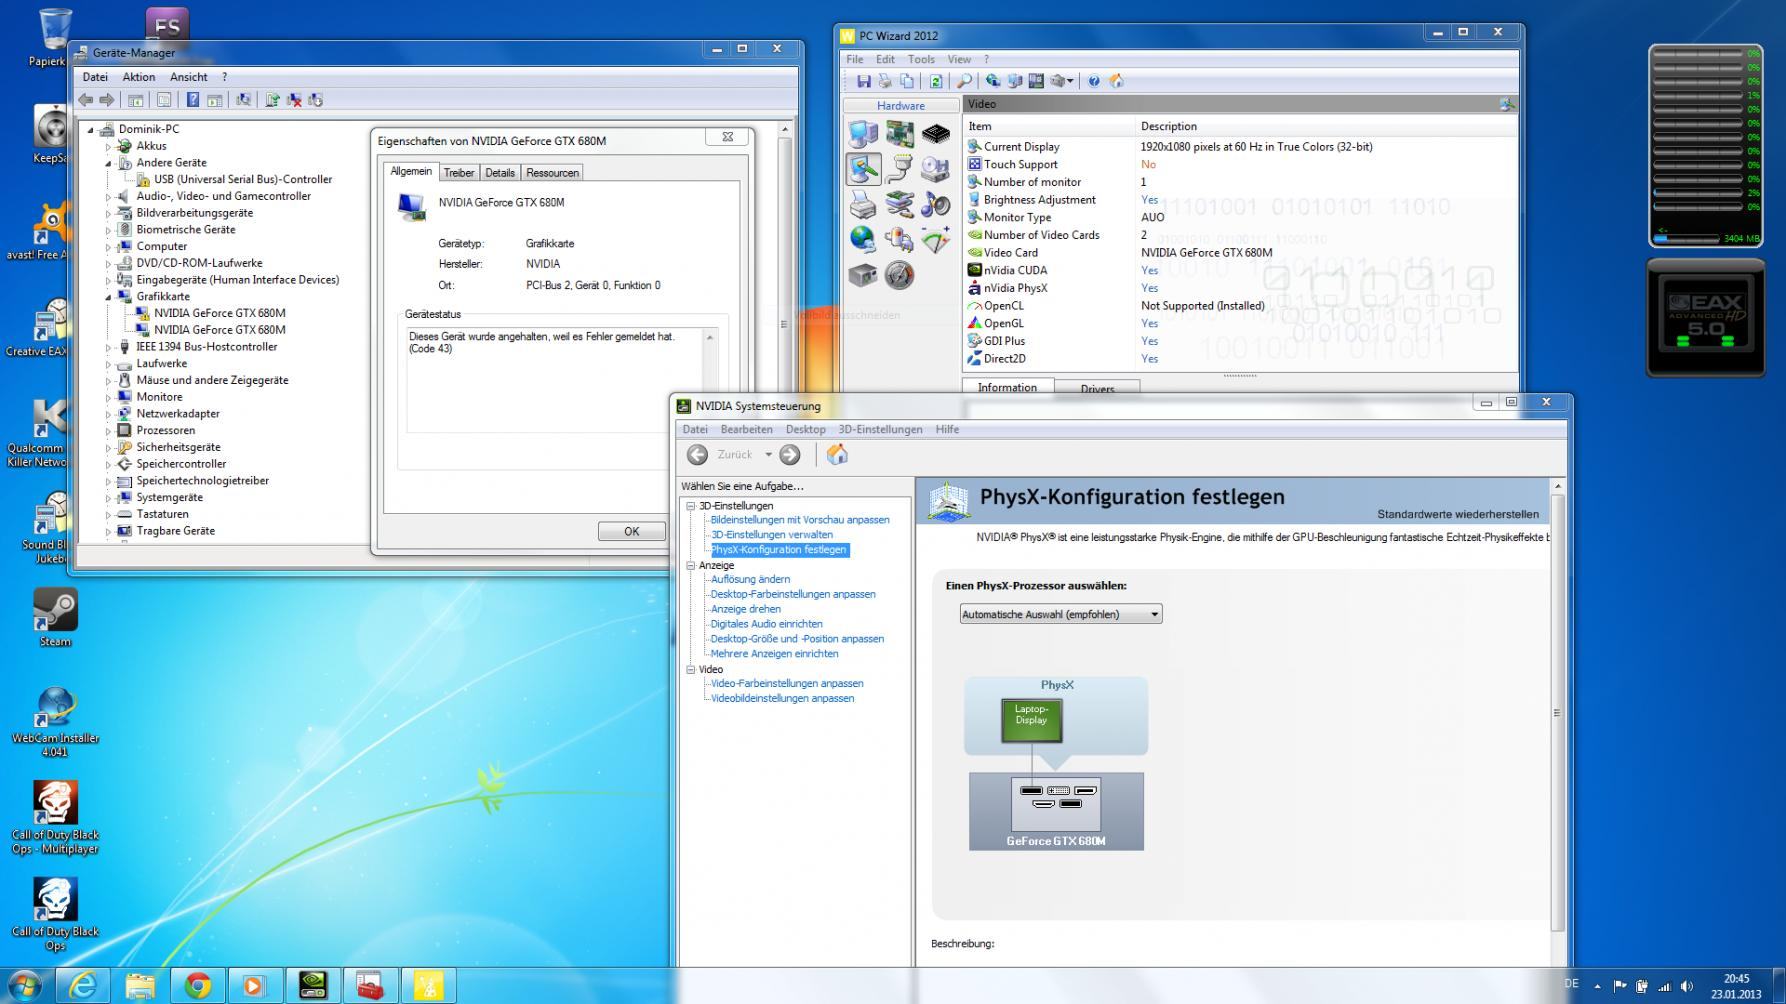This screenshot has width=1786, height=1004.
Task: Click the Video Card row in PC Wizard
Action: pyautogui.click(x=1240, y=253)
